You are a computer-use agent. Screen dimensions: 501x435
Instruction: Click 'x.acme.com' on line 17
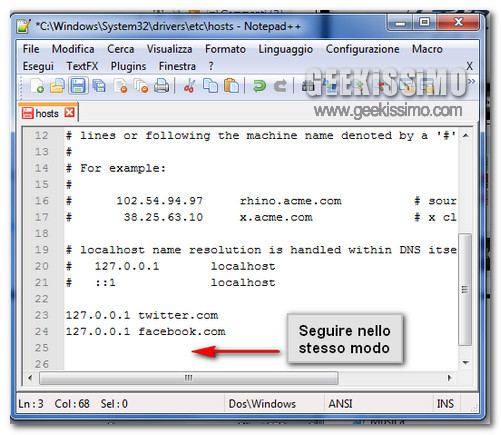[276, 217]
